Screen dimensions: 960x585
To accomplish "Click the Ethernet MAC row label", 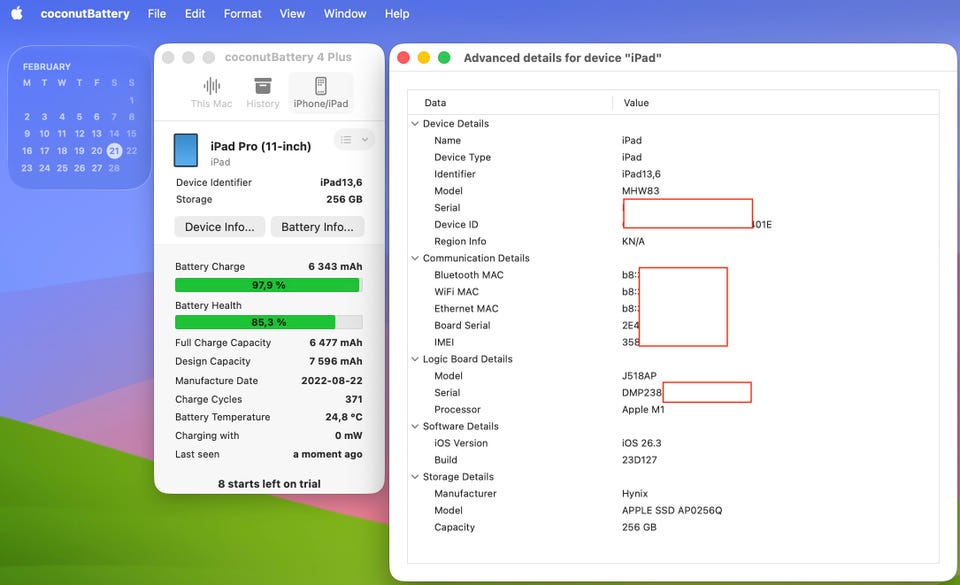I will pyautogui.click(x=466, y=308).
